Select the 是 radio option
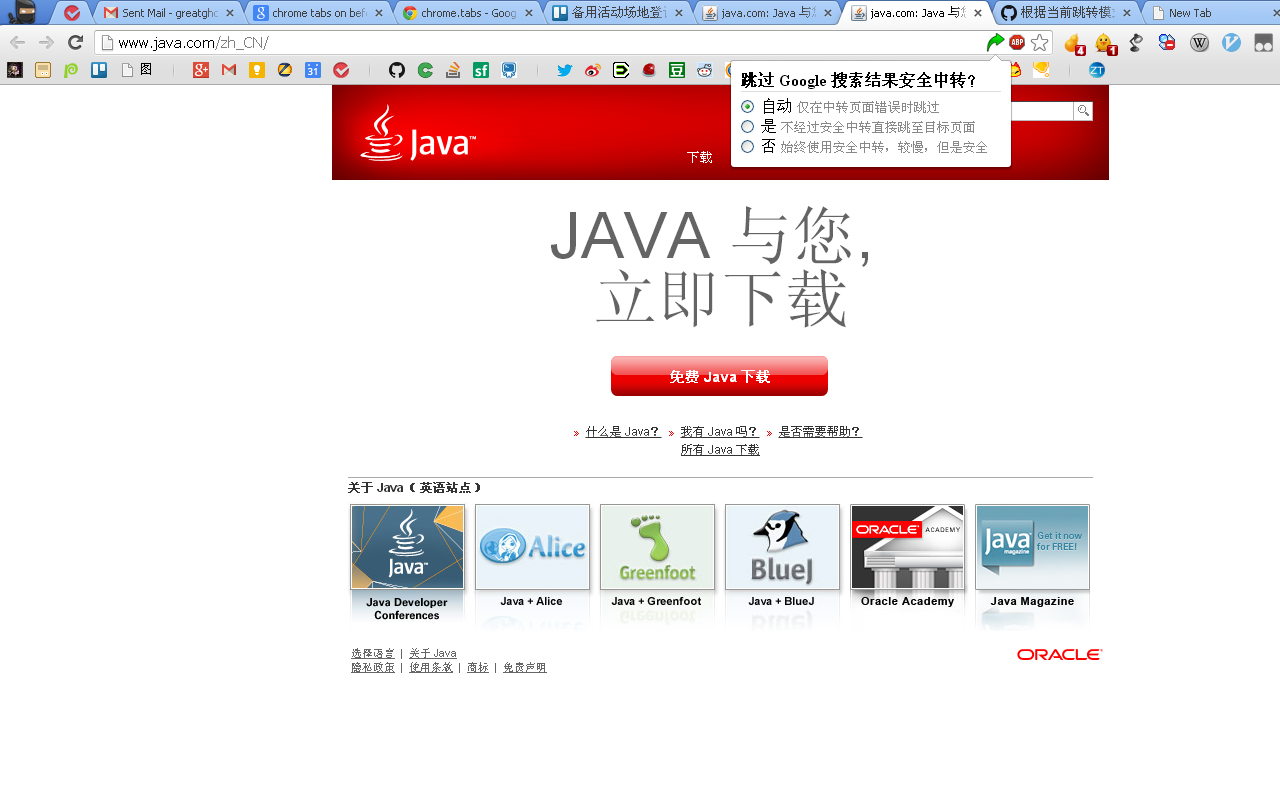 [x=747, y=126]
